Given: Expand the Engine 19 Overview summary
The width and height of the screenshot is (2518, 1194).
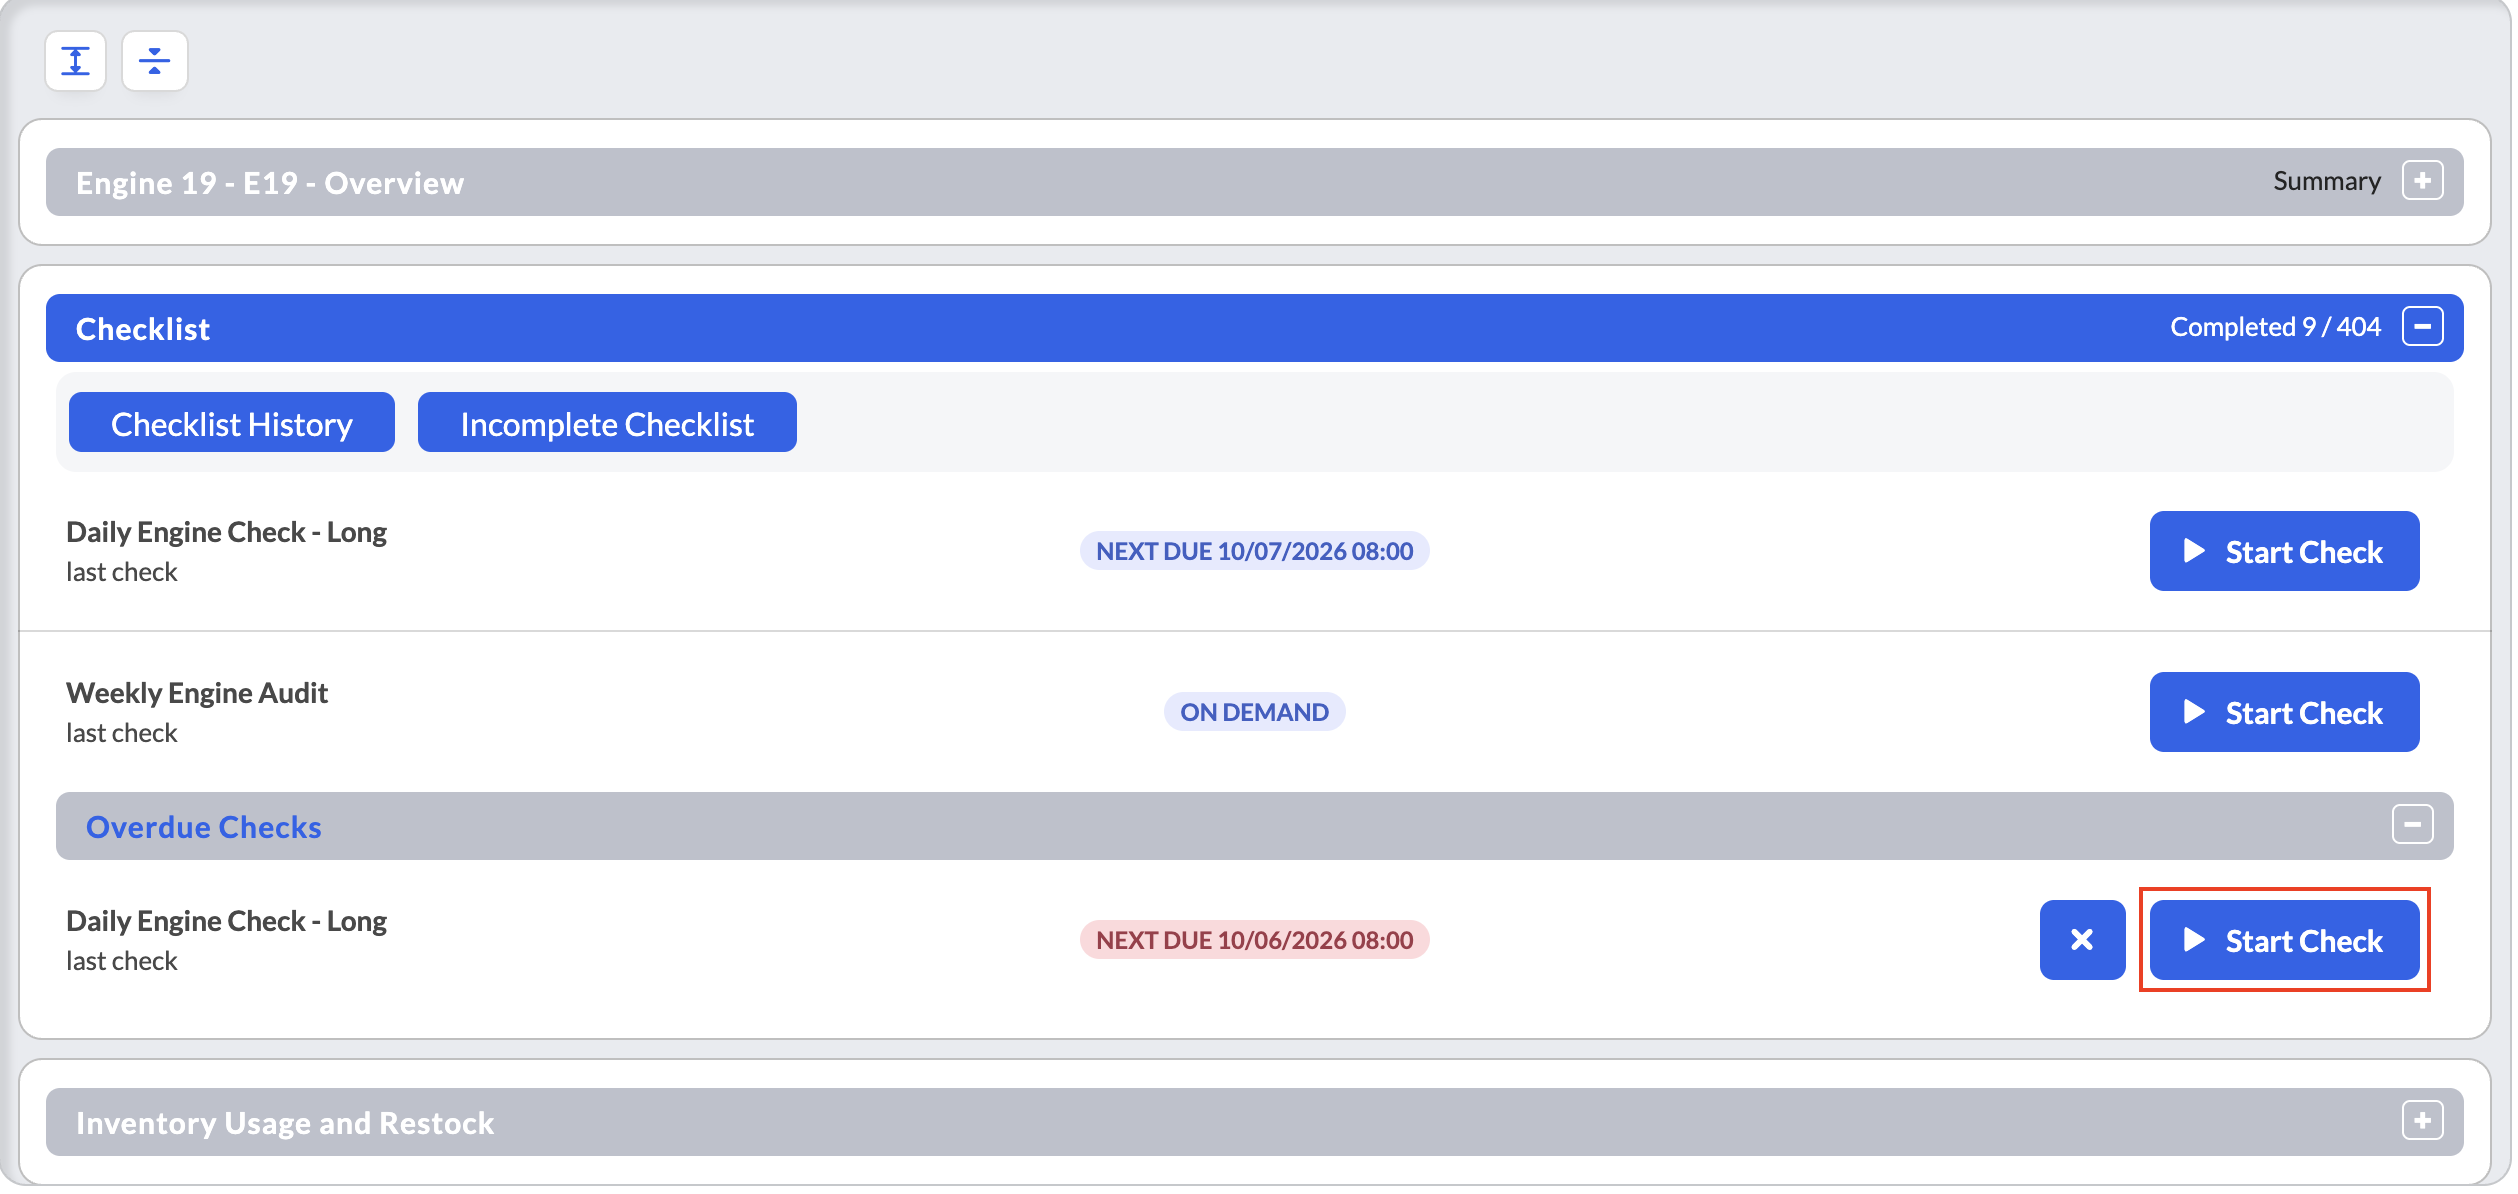Looking at the screenshot, I should pos(2422,181).
